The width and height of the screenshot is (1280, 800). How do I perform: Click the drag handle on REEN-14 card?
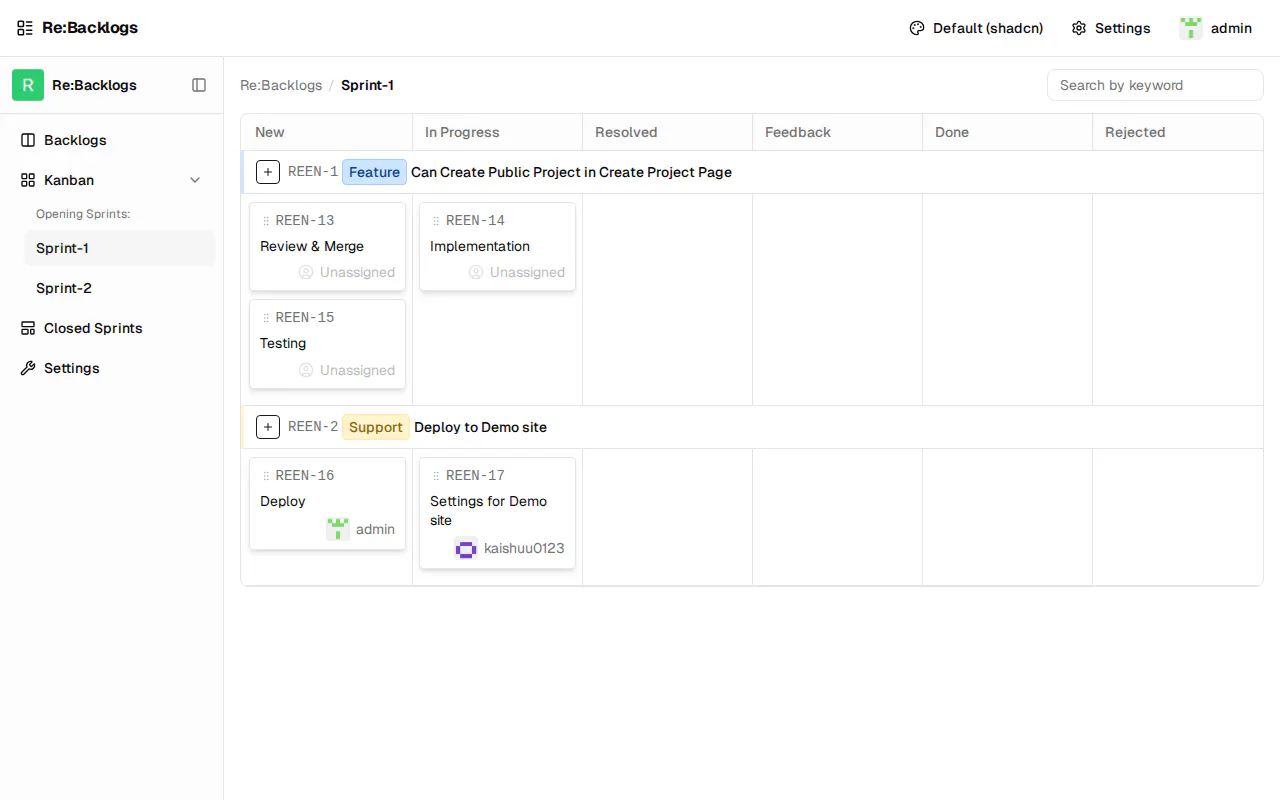click(x=436, y=221)
